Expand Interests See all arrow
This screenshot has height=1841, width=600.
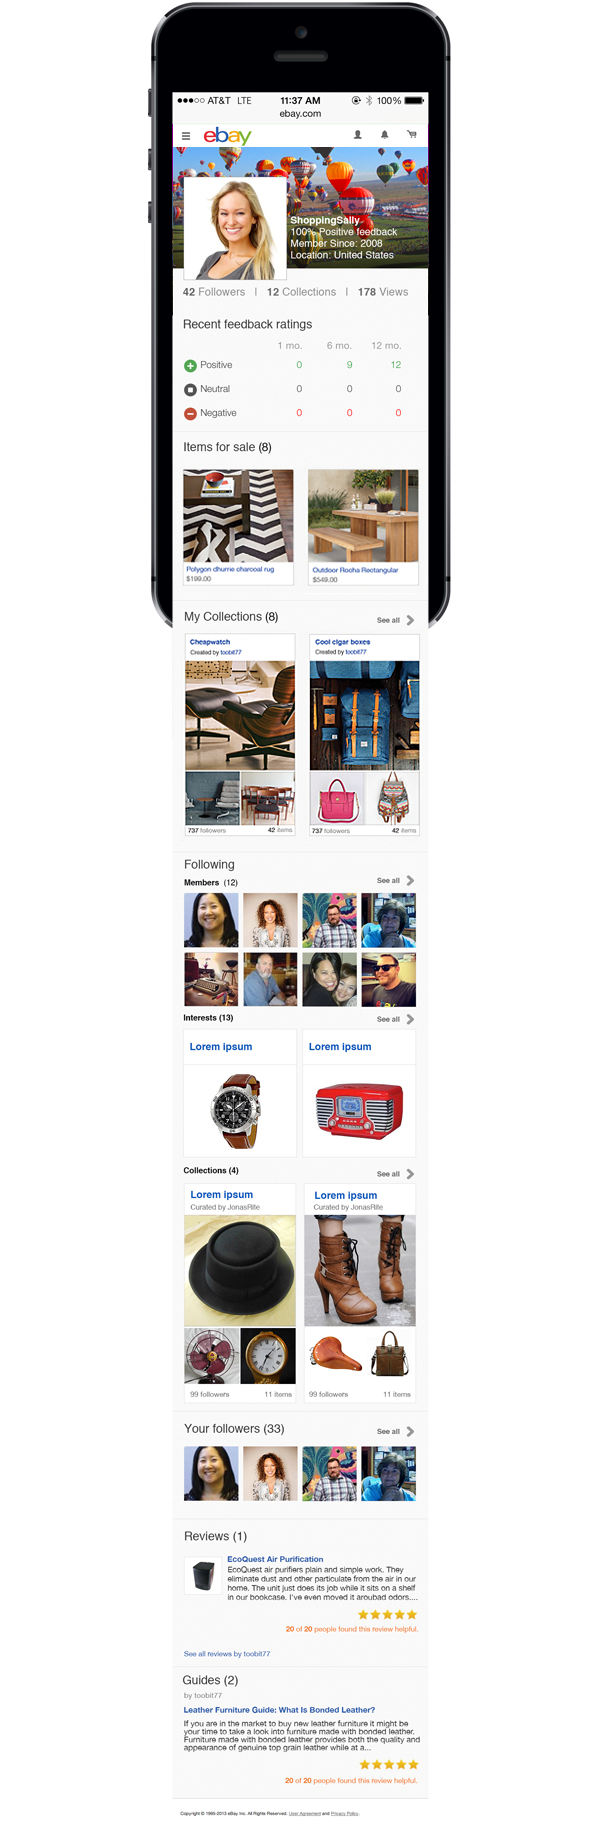[x=396, y=1019]
